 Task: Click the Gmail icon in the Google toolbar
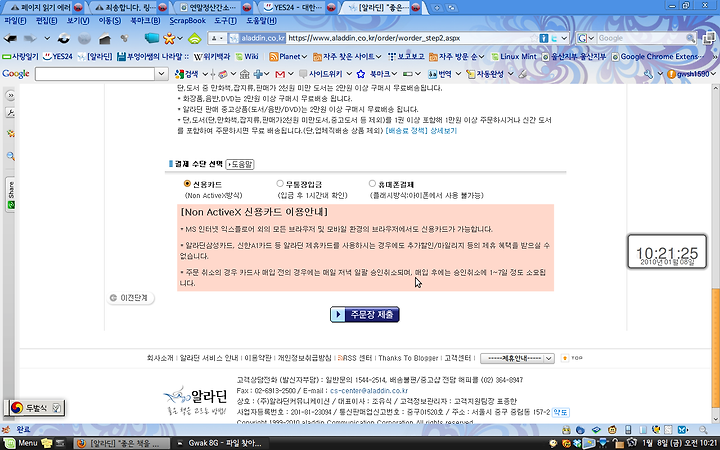[280, 73]
